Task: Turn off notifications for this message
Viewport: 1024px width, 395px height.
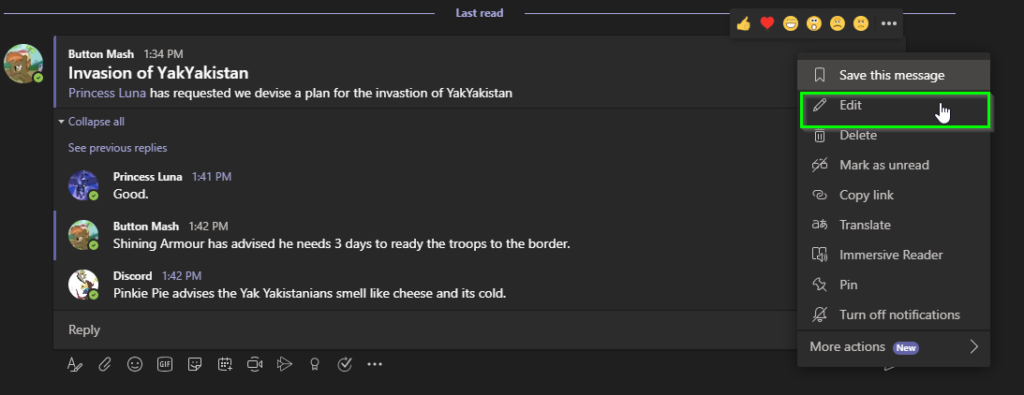Action: pos(893,315)
